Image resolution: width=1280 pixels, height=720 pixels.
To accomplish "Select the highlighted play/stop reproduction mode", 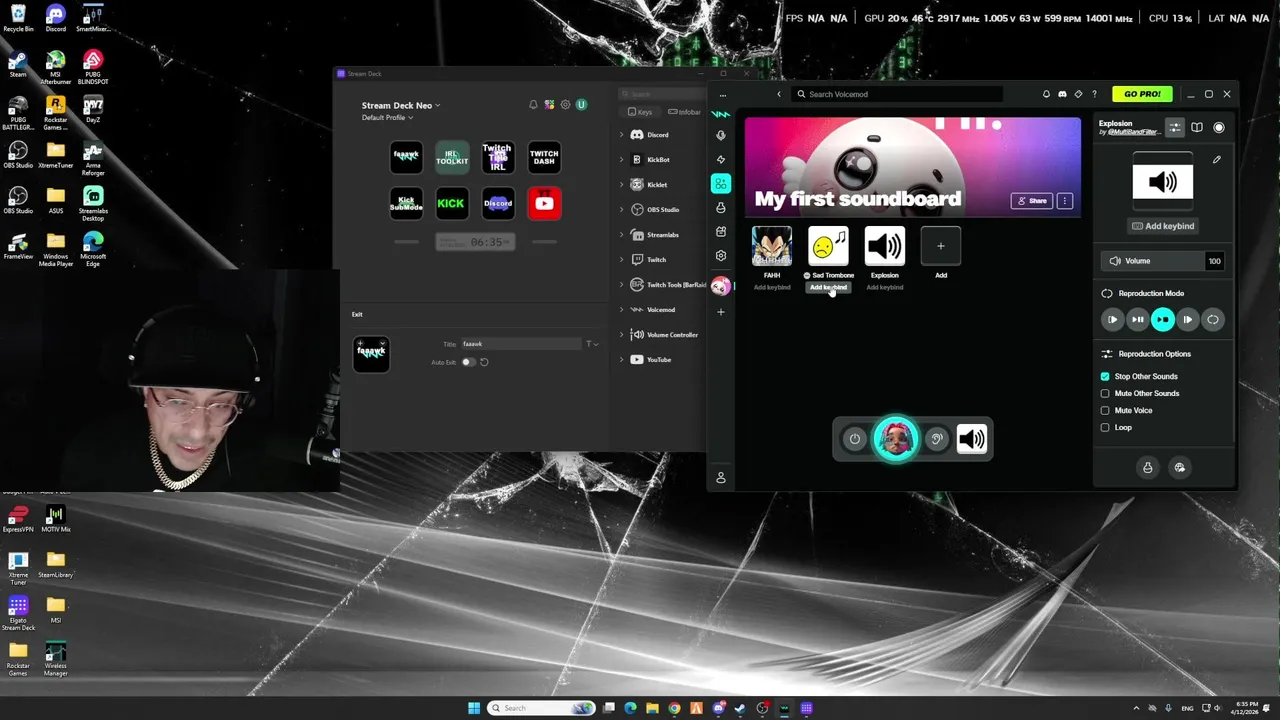I will pos(1162,320).
